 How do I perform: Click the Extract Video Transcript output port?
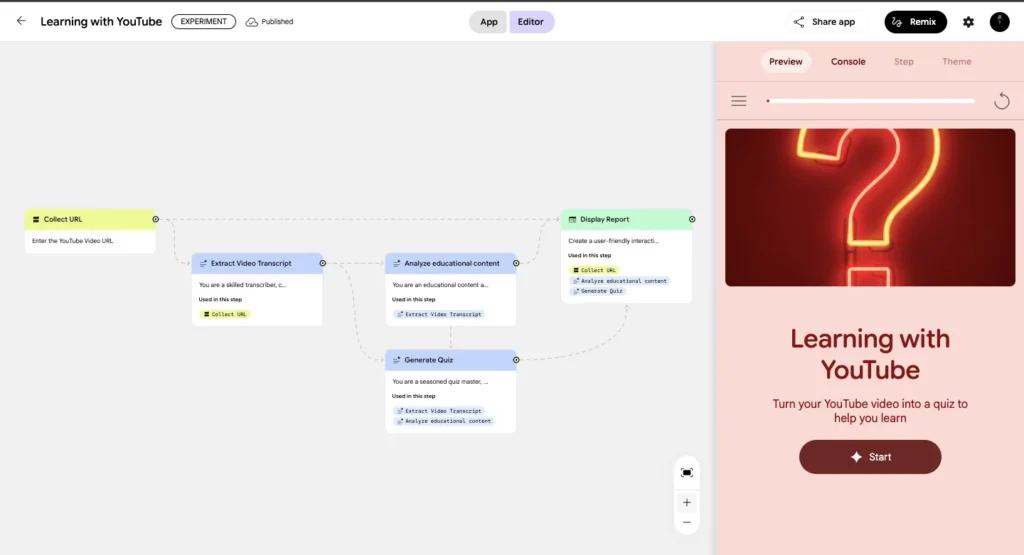pos(323,263)
